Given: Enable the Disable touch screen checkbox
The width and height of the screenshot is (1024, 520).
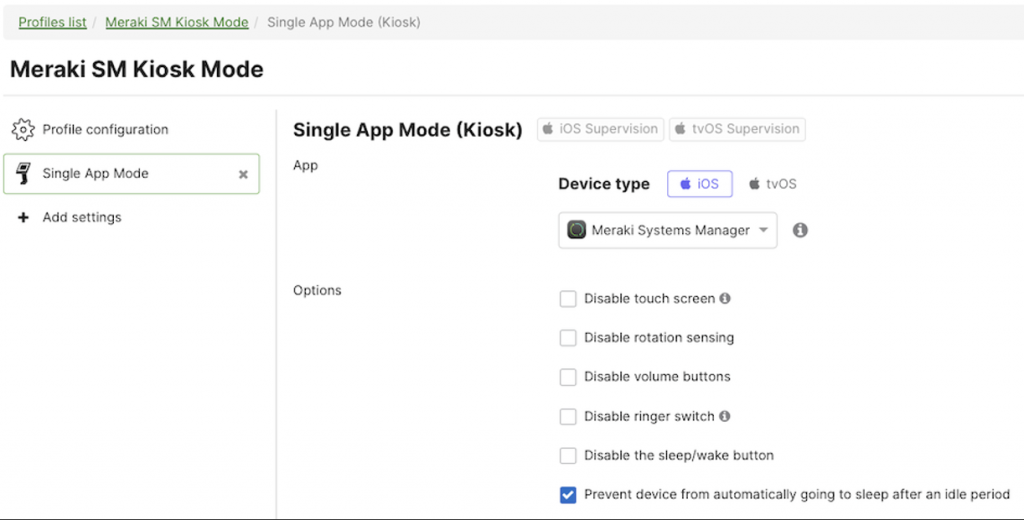Looking at the screenshot, I should [x=568, y=299].
